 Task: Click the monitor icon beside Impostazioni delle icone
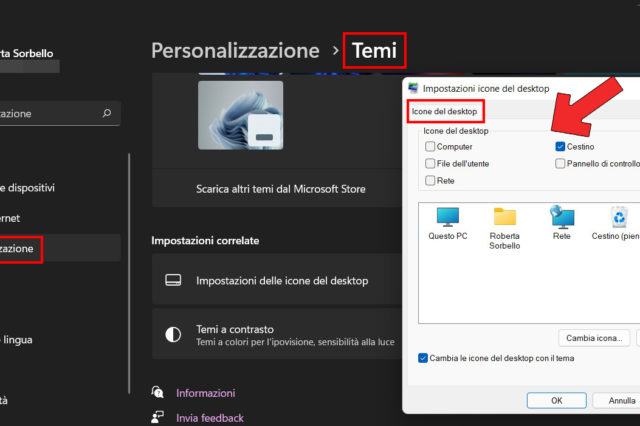pos(173,280)
